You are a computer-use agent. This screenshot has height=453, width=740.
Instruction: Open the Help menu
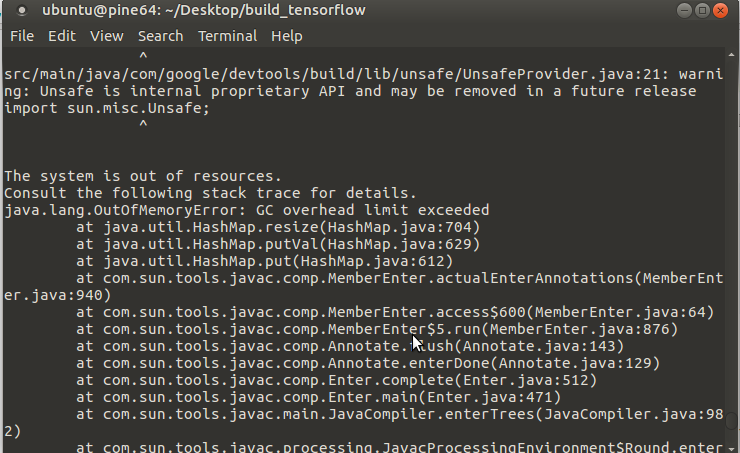click(x=286, y=36)
